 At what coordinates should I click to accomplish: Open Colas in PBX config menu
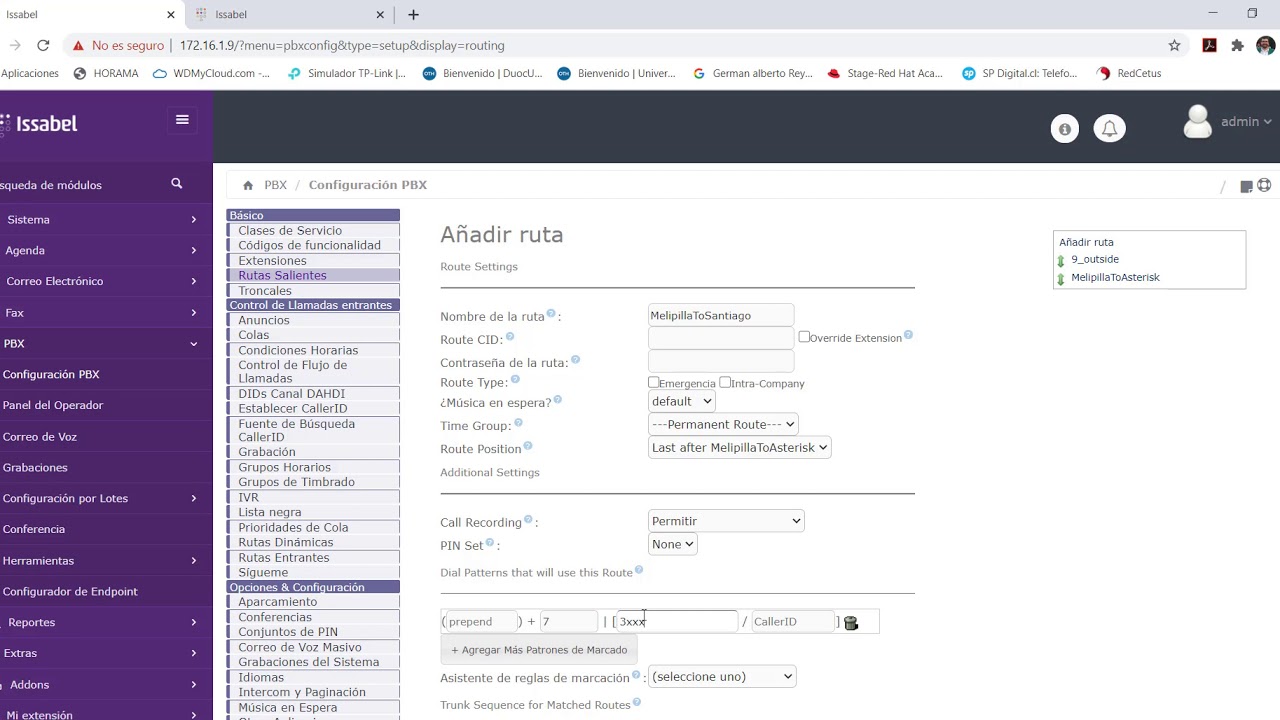[253, 335]
